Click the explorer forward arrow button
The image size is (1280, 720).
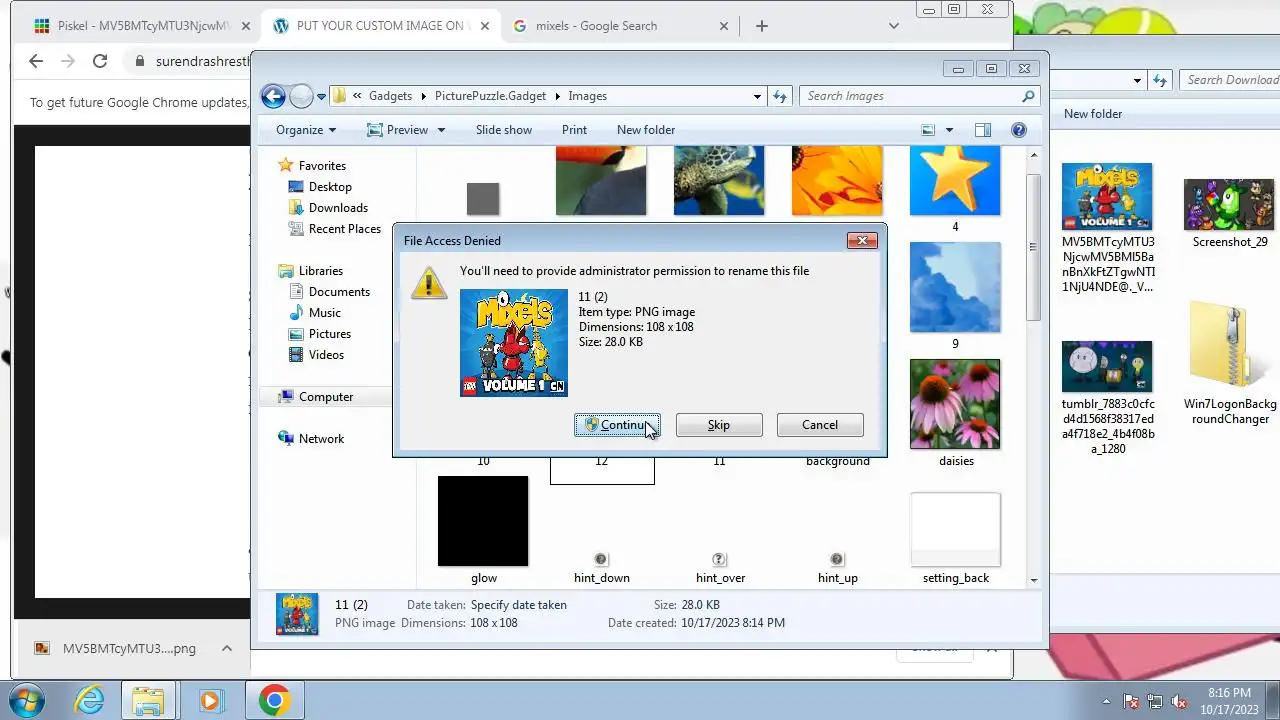pyautogui.click(x=301, y=96)
